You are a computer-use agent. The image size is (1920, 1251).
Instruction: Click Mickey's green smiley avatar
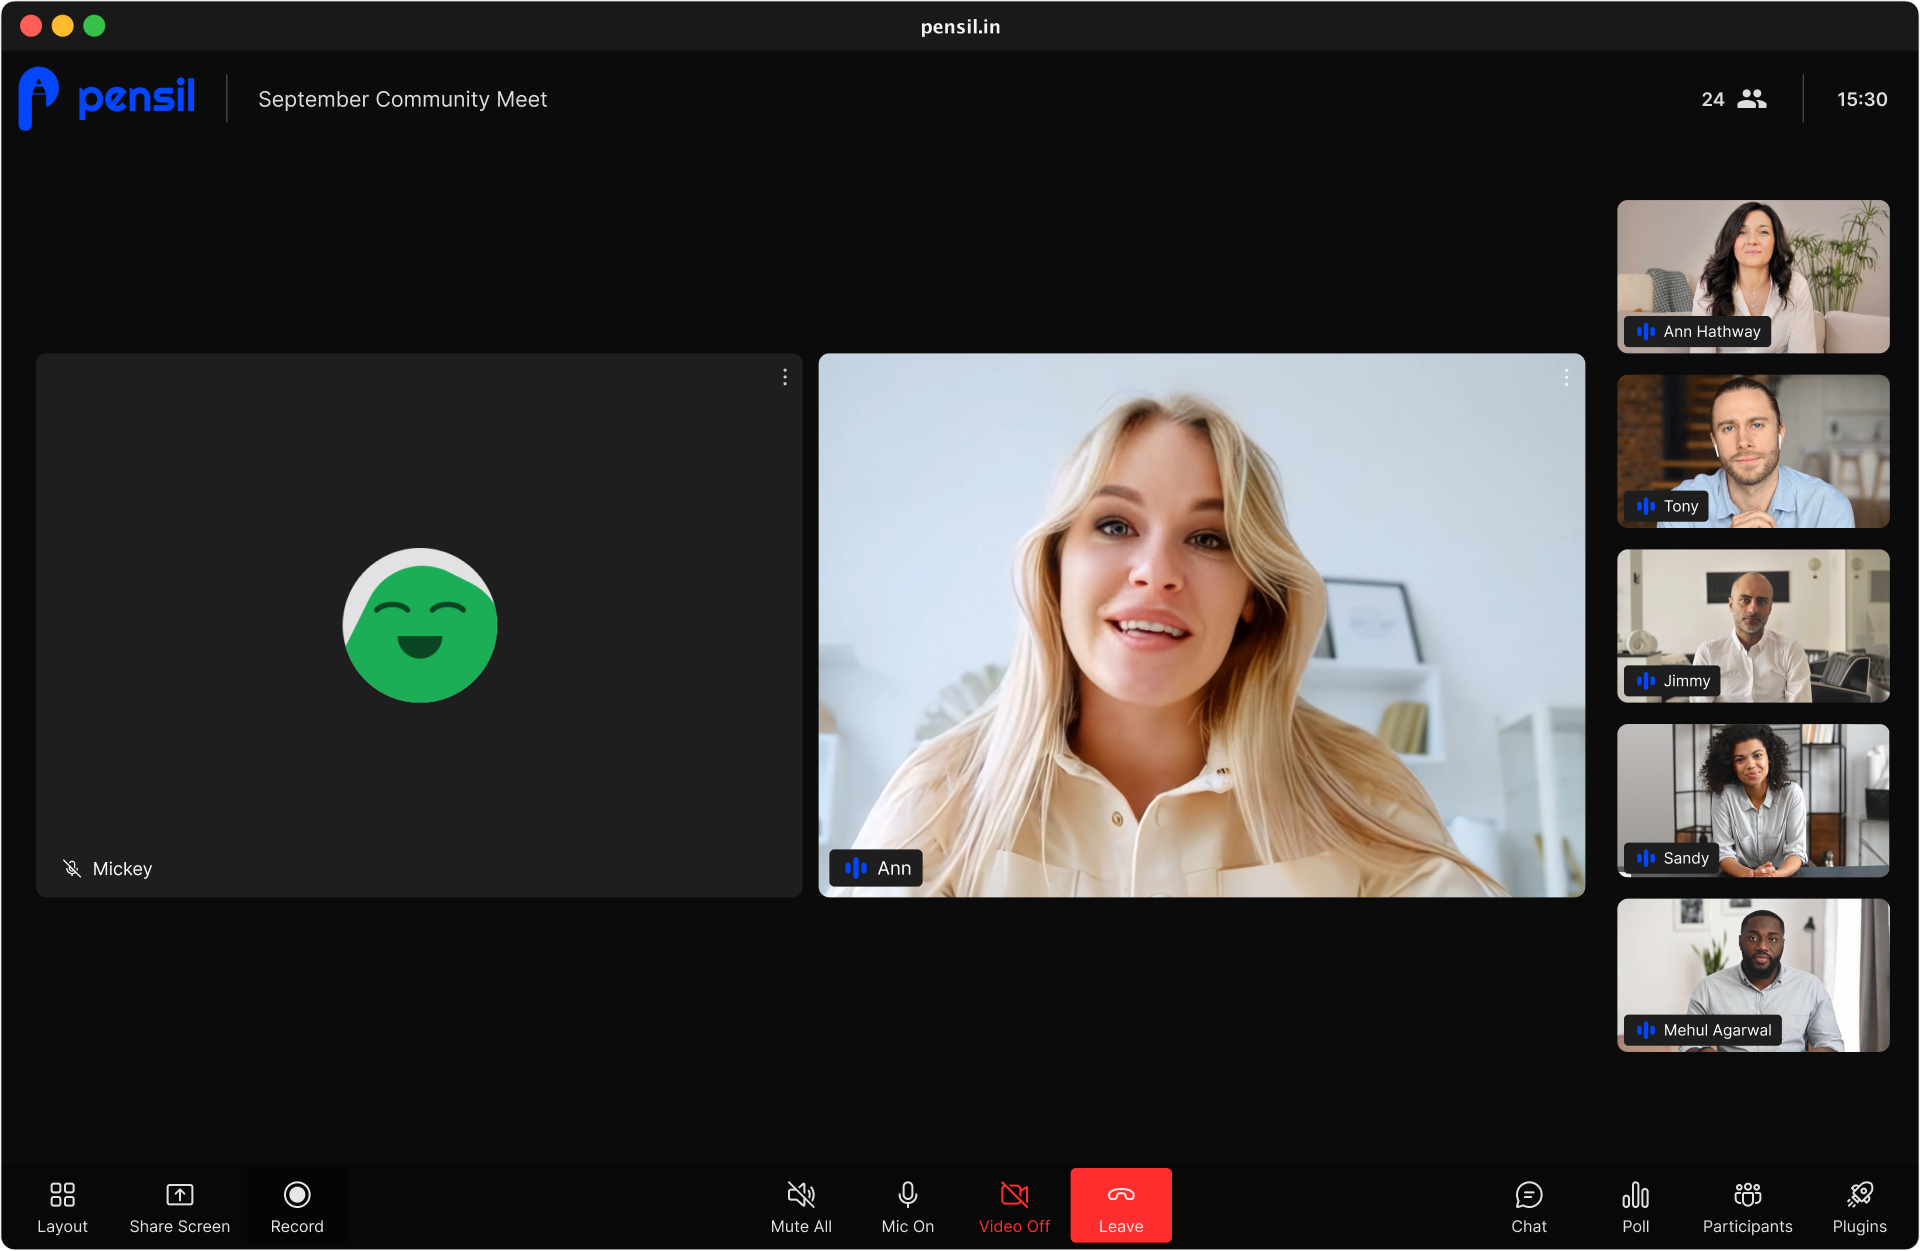(x=420, y=625)
